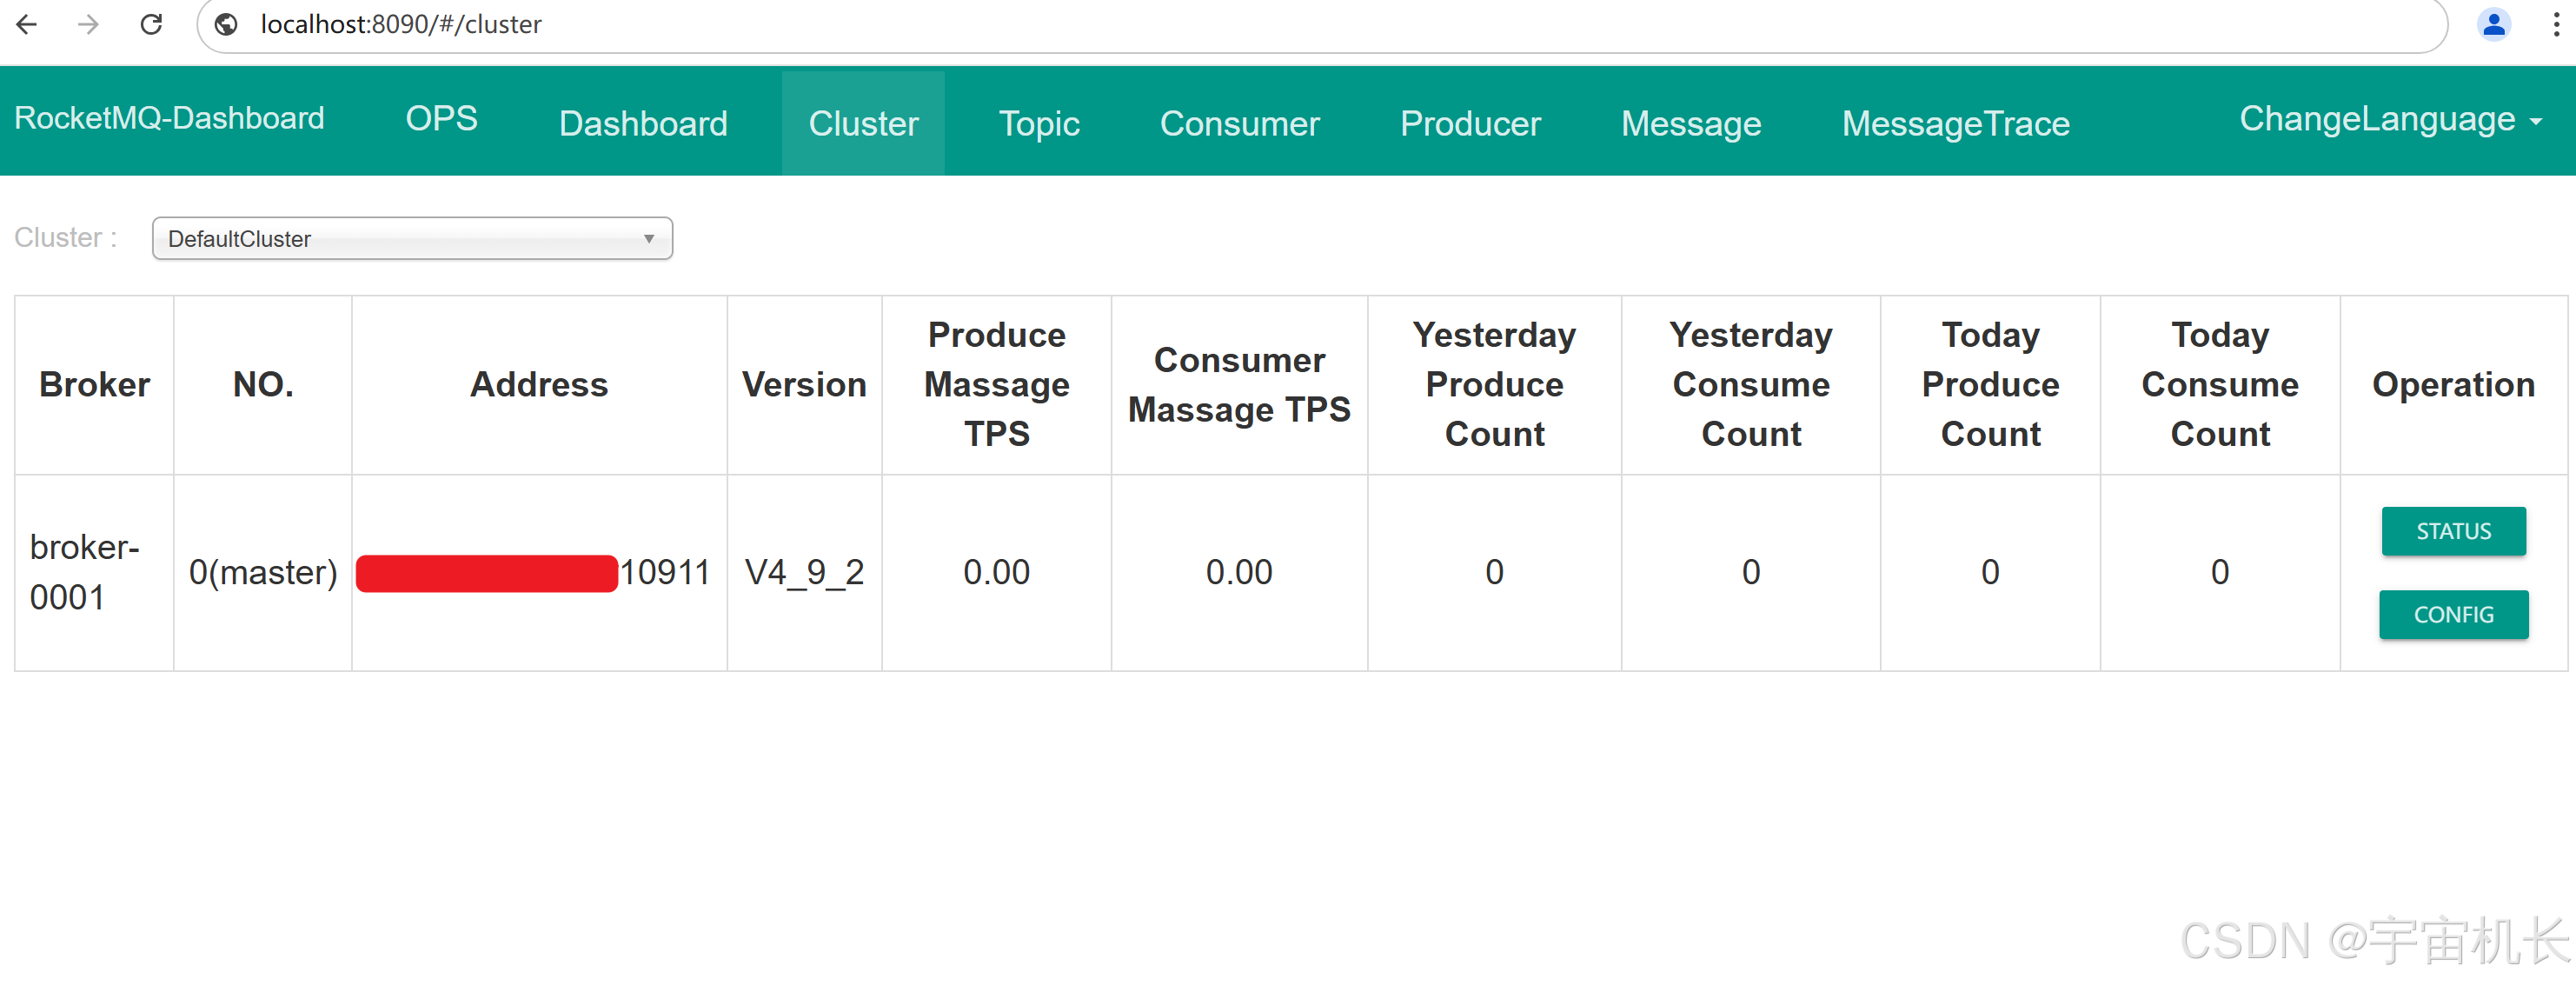This screenshot has height=985, width=2576.
Task: Click the browser back arrow icon
Action: (27, 24)
